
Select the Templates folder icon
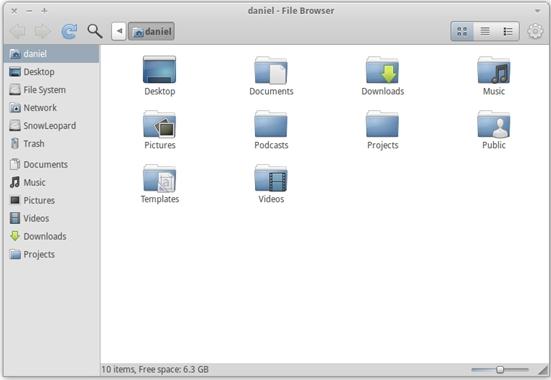click(x=160, y=178)
